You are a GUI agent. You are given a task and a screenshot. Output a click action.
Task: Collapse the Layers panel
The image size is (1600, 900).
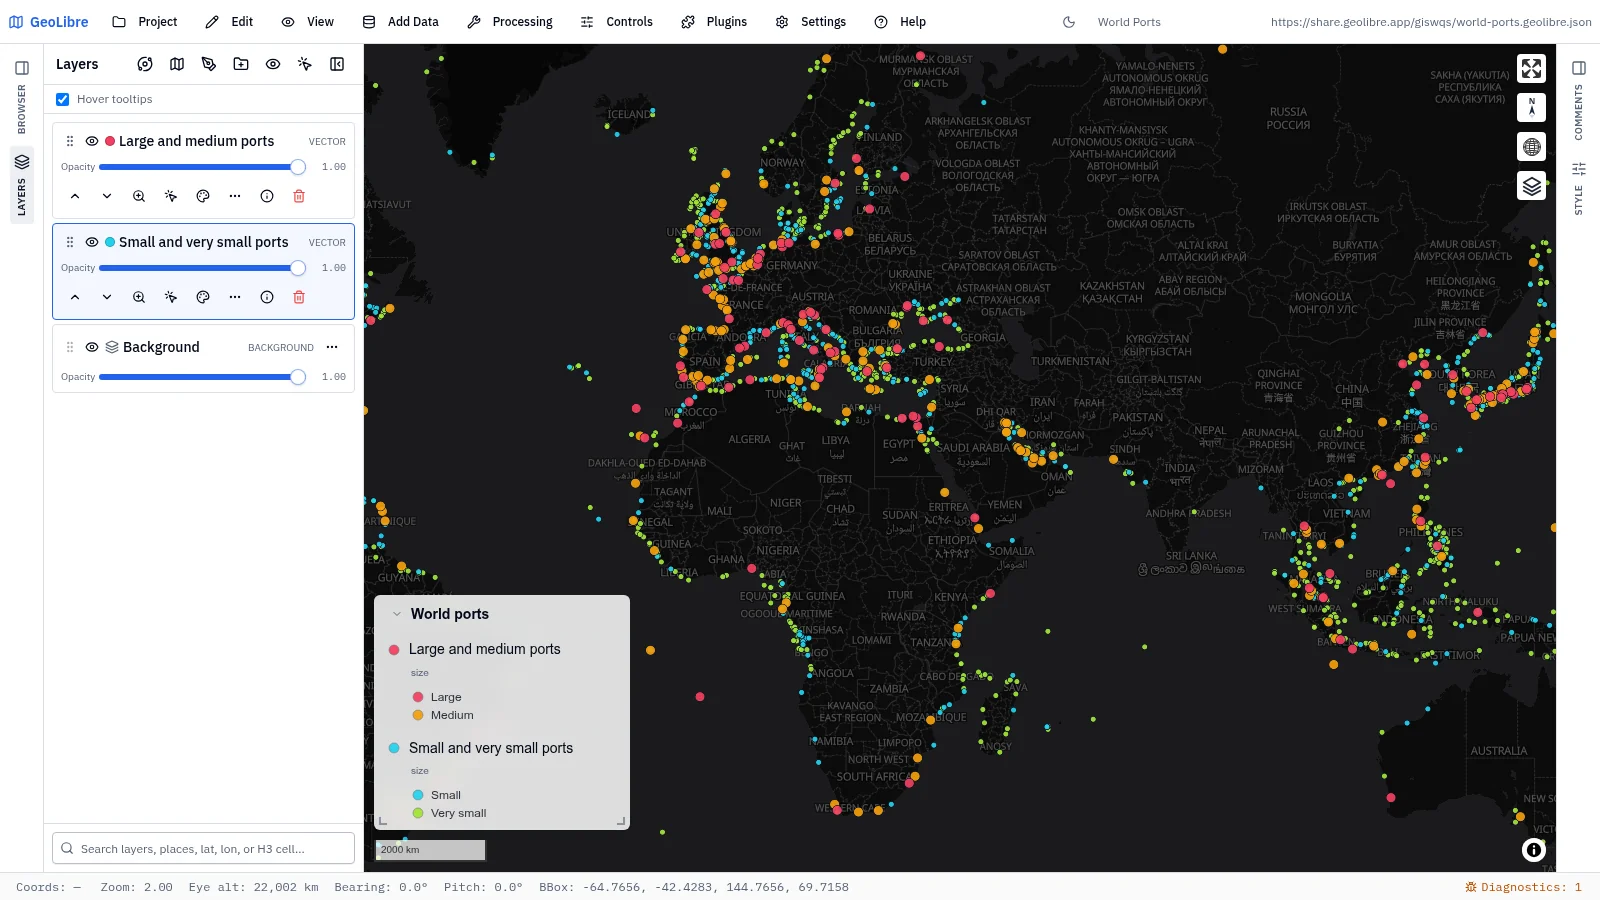pos(337,64)
